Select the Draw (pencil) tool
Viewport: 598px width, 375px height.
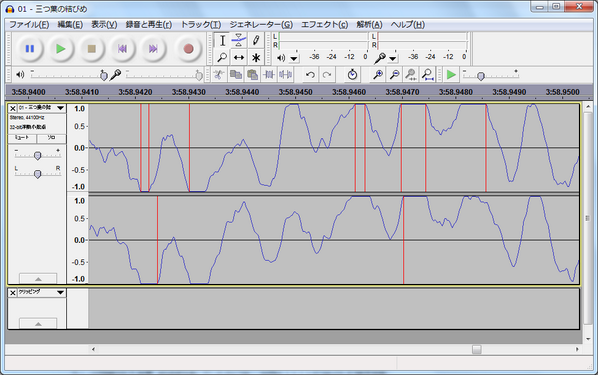coord(256,40)
